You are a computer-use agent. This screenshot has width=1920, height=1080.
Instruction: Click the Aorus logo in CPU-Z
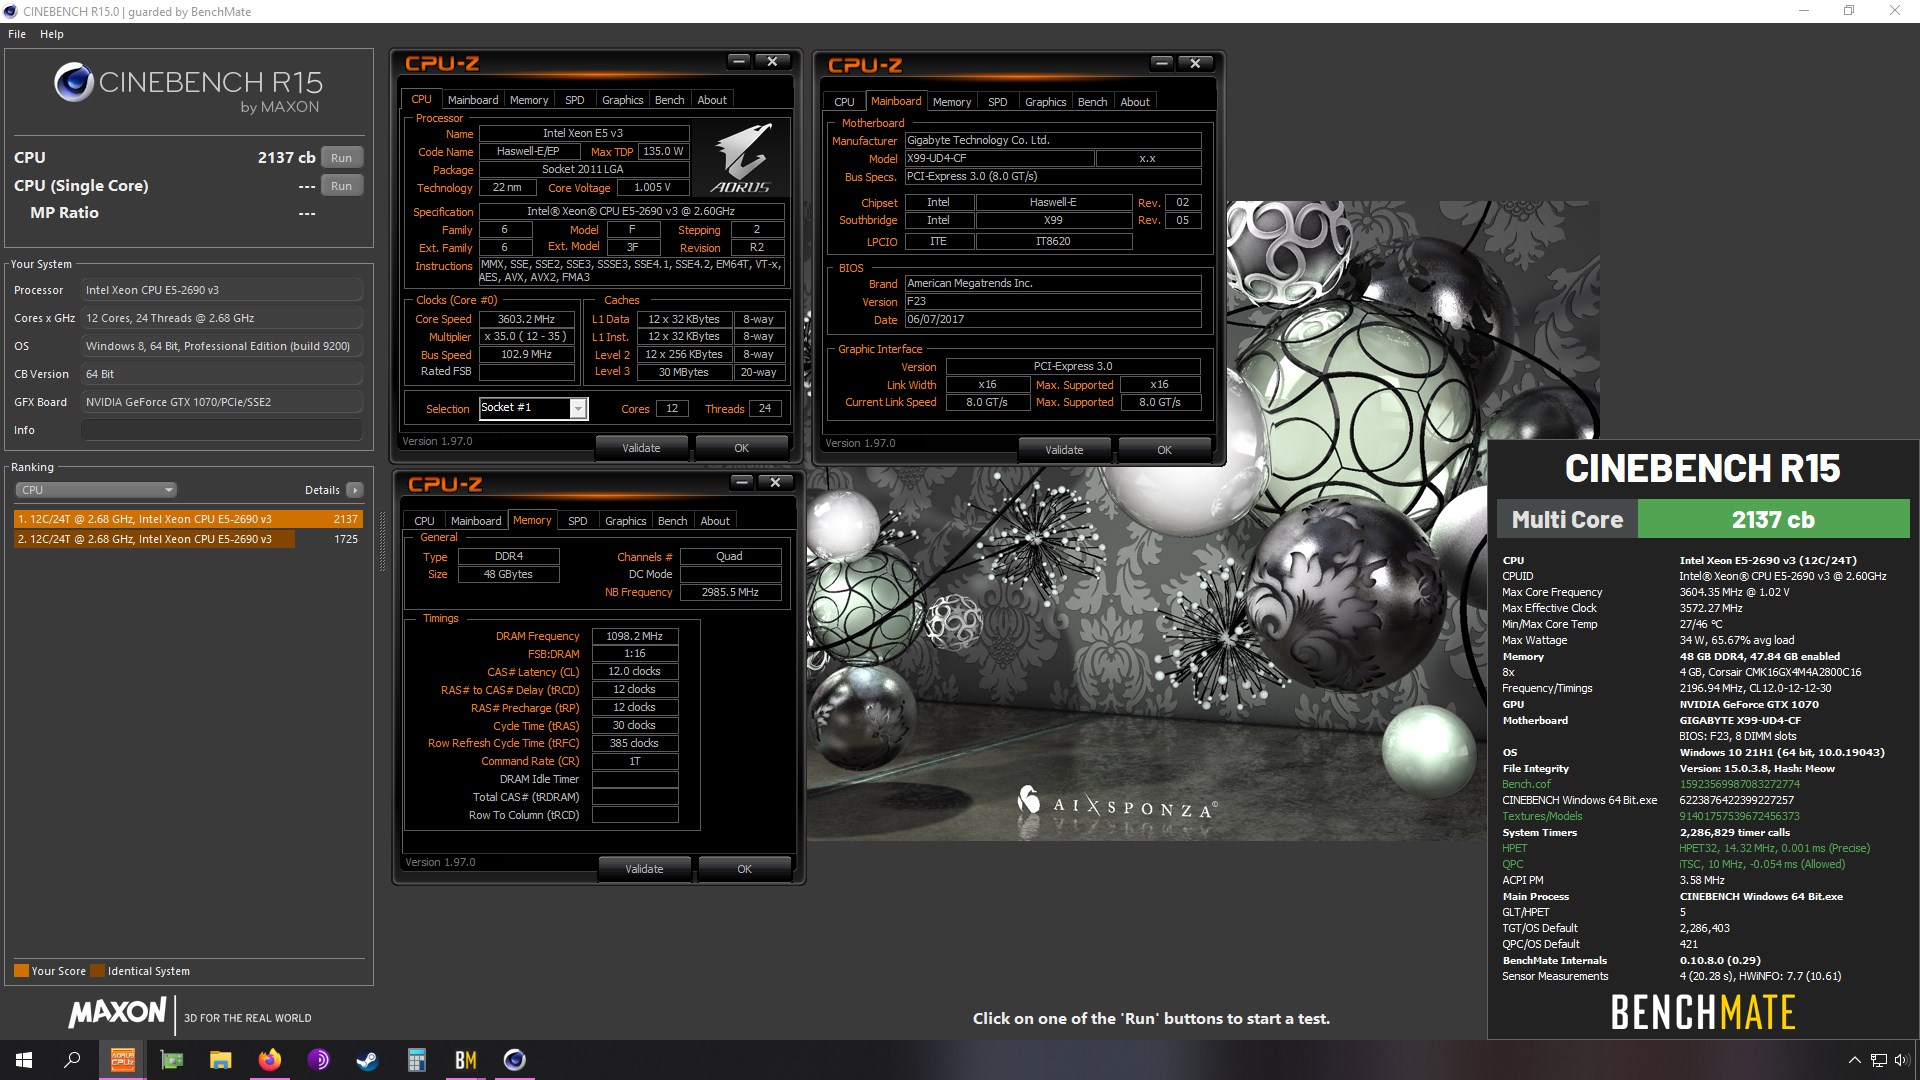point(741,158)
